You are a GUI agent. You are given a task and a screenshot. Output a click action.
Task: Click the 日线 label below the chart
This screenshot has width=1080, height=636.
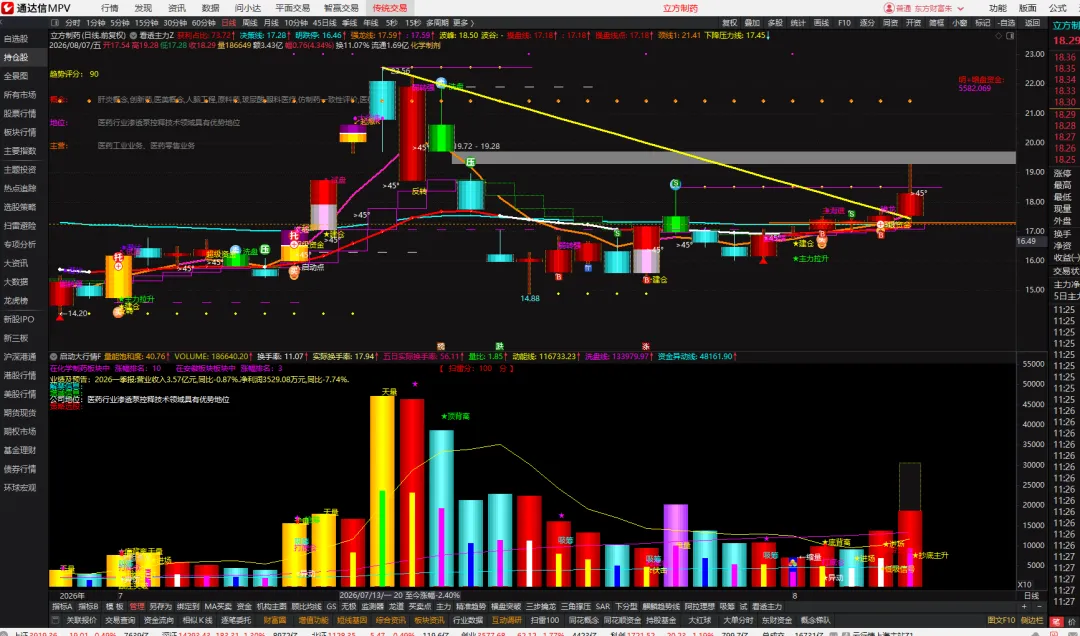pyautogui.click(x=1032, y=595)
